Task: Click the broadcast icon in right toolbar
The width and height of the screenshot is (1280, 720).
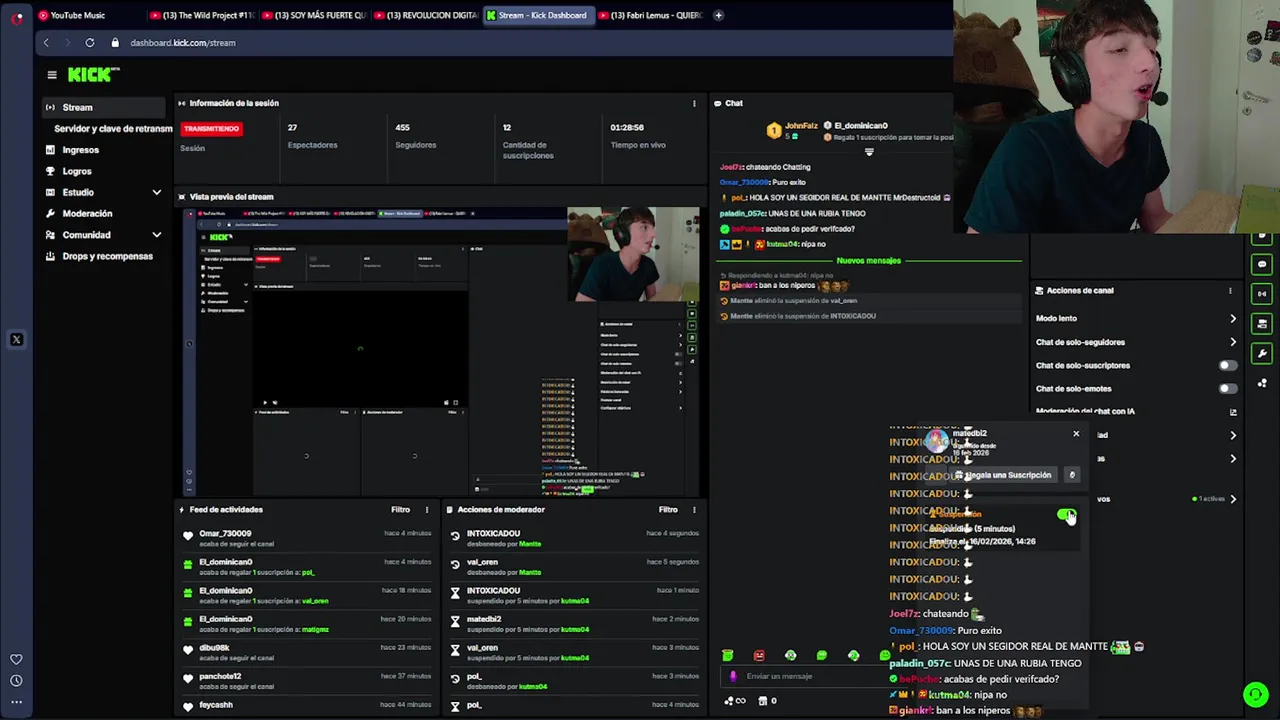Action: pos(1262,294)
